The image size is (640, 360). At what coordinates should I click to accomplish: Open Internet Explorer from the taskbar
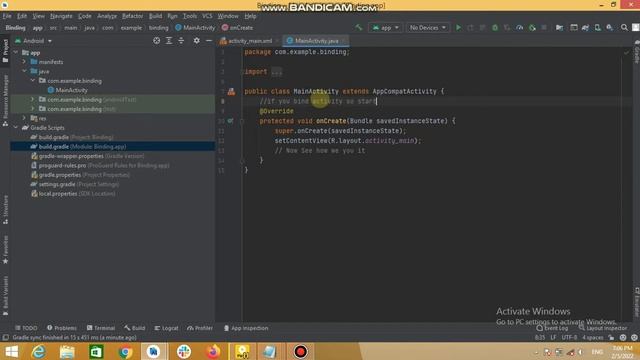(39, 351)
